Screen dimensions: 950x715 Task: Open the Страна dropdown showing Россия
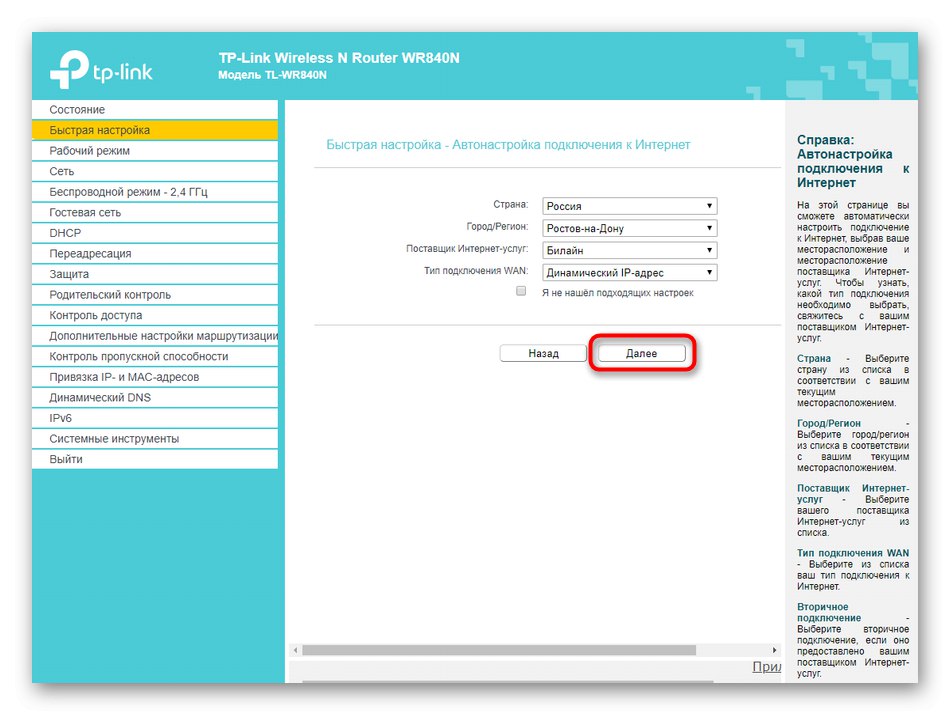(629, 206)
